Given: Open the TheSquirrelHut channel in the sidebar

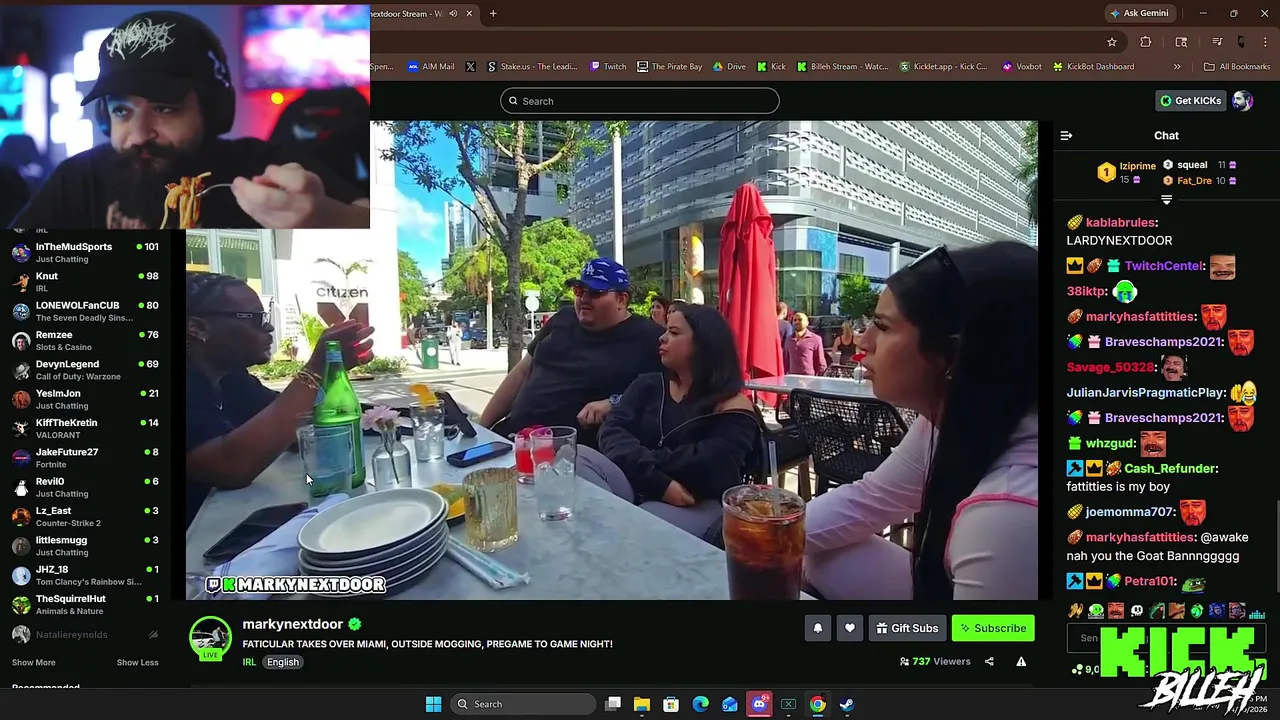Looking at the screenshot, I should (x=85, y=604).
